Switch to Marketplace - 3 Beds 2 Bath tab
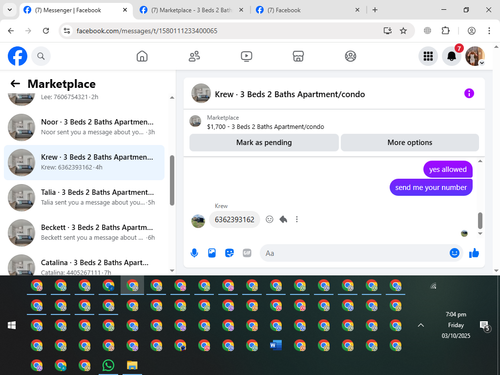The height and width of the screenshot is (375, 500). (191, 10)
